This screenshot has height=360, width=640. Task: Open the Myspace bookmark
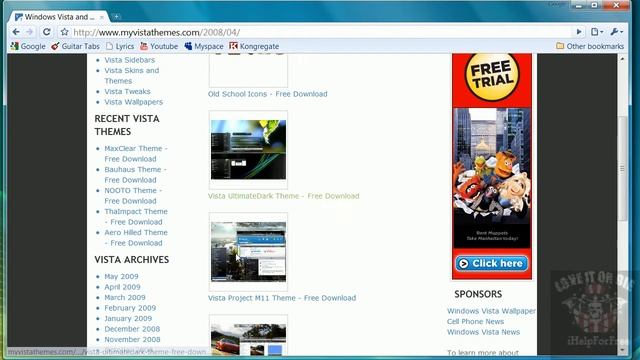204,47
